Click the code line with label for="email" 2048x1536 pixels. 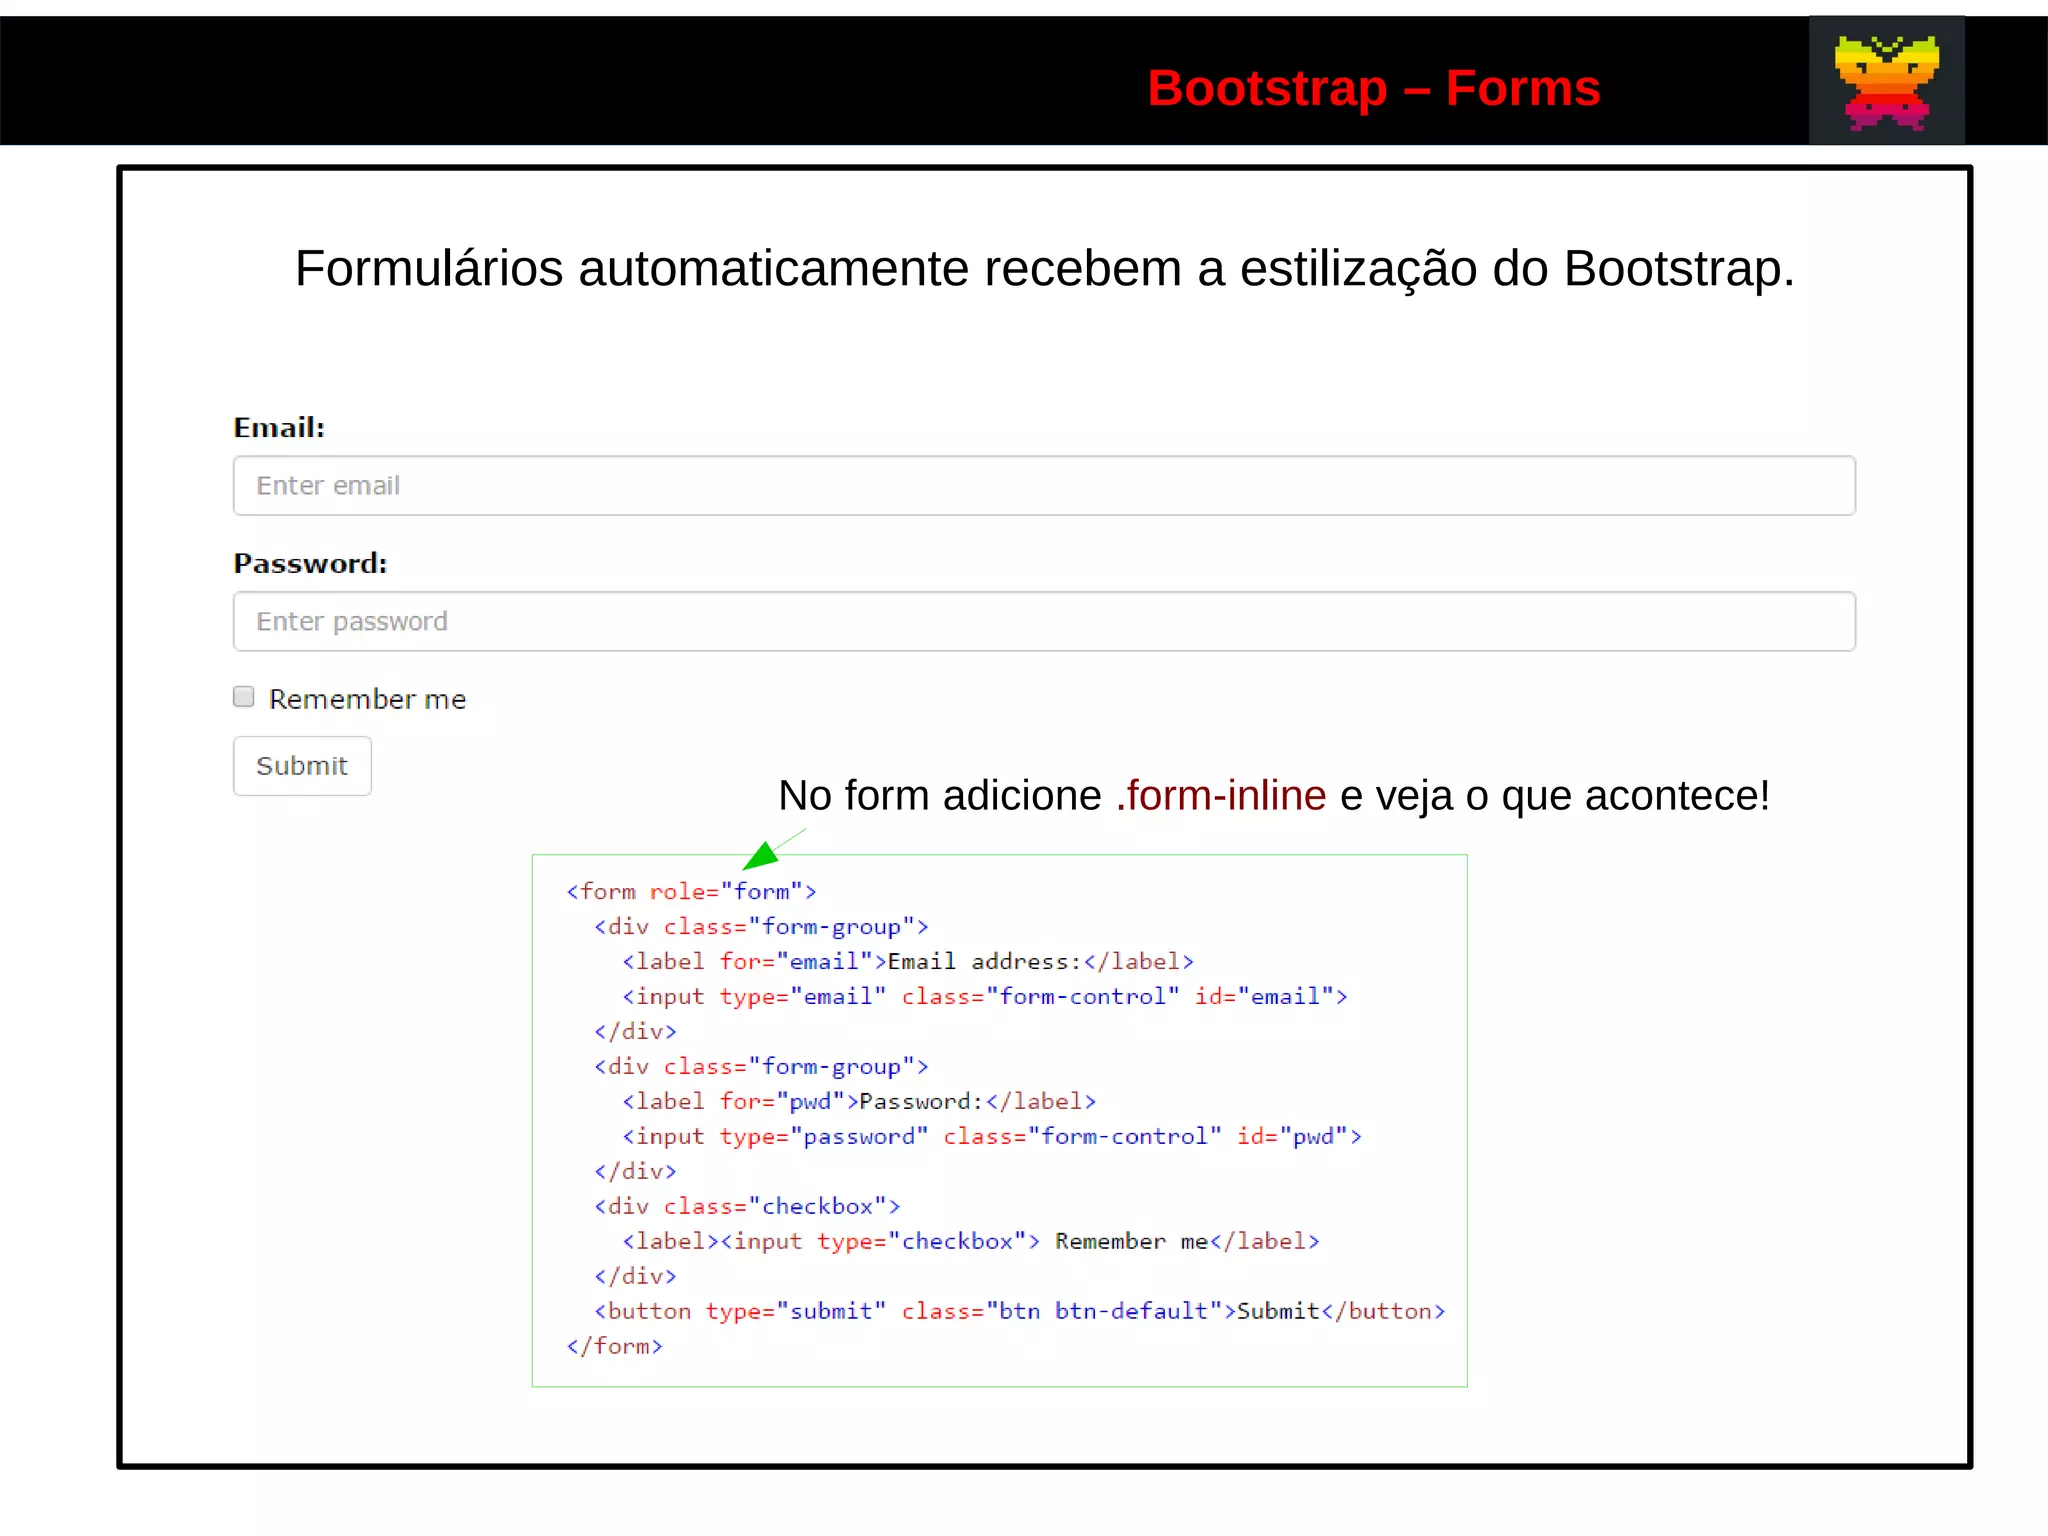(x=908, y=961)
